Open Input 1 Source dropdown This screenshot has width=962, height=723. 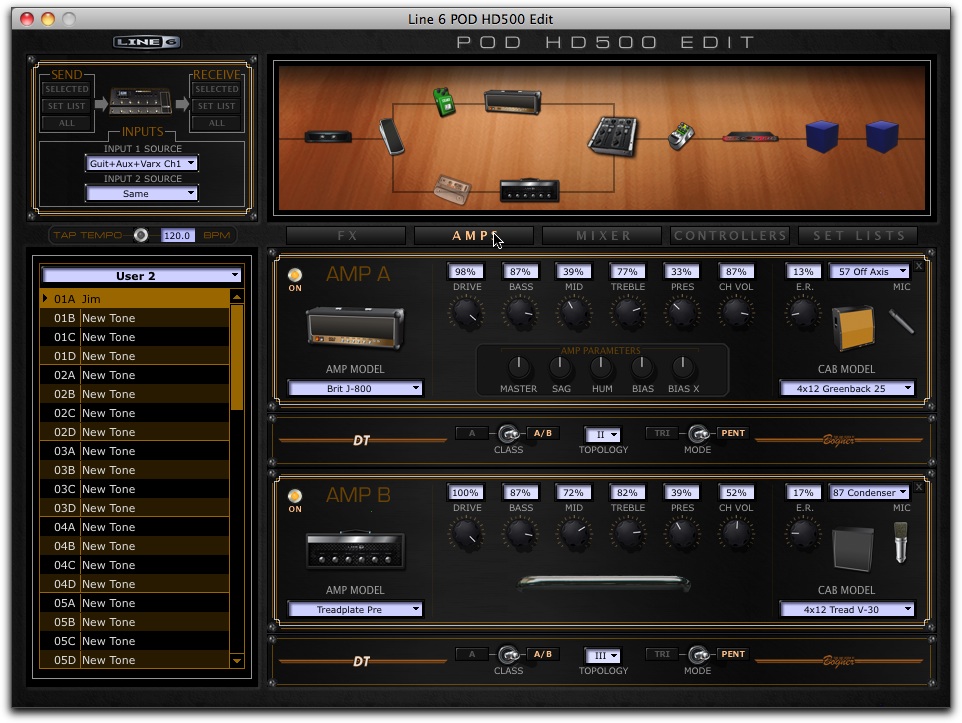click(142, 163)
